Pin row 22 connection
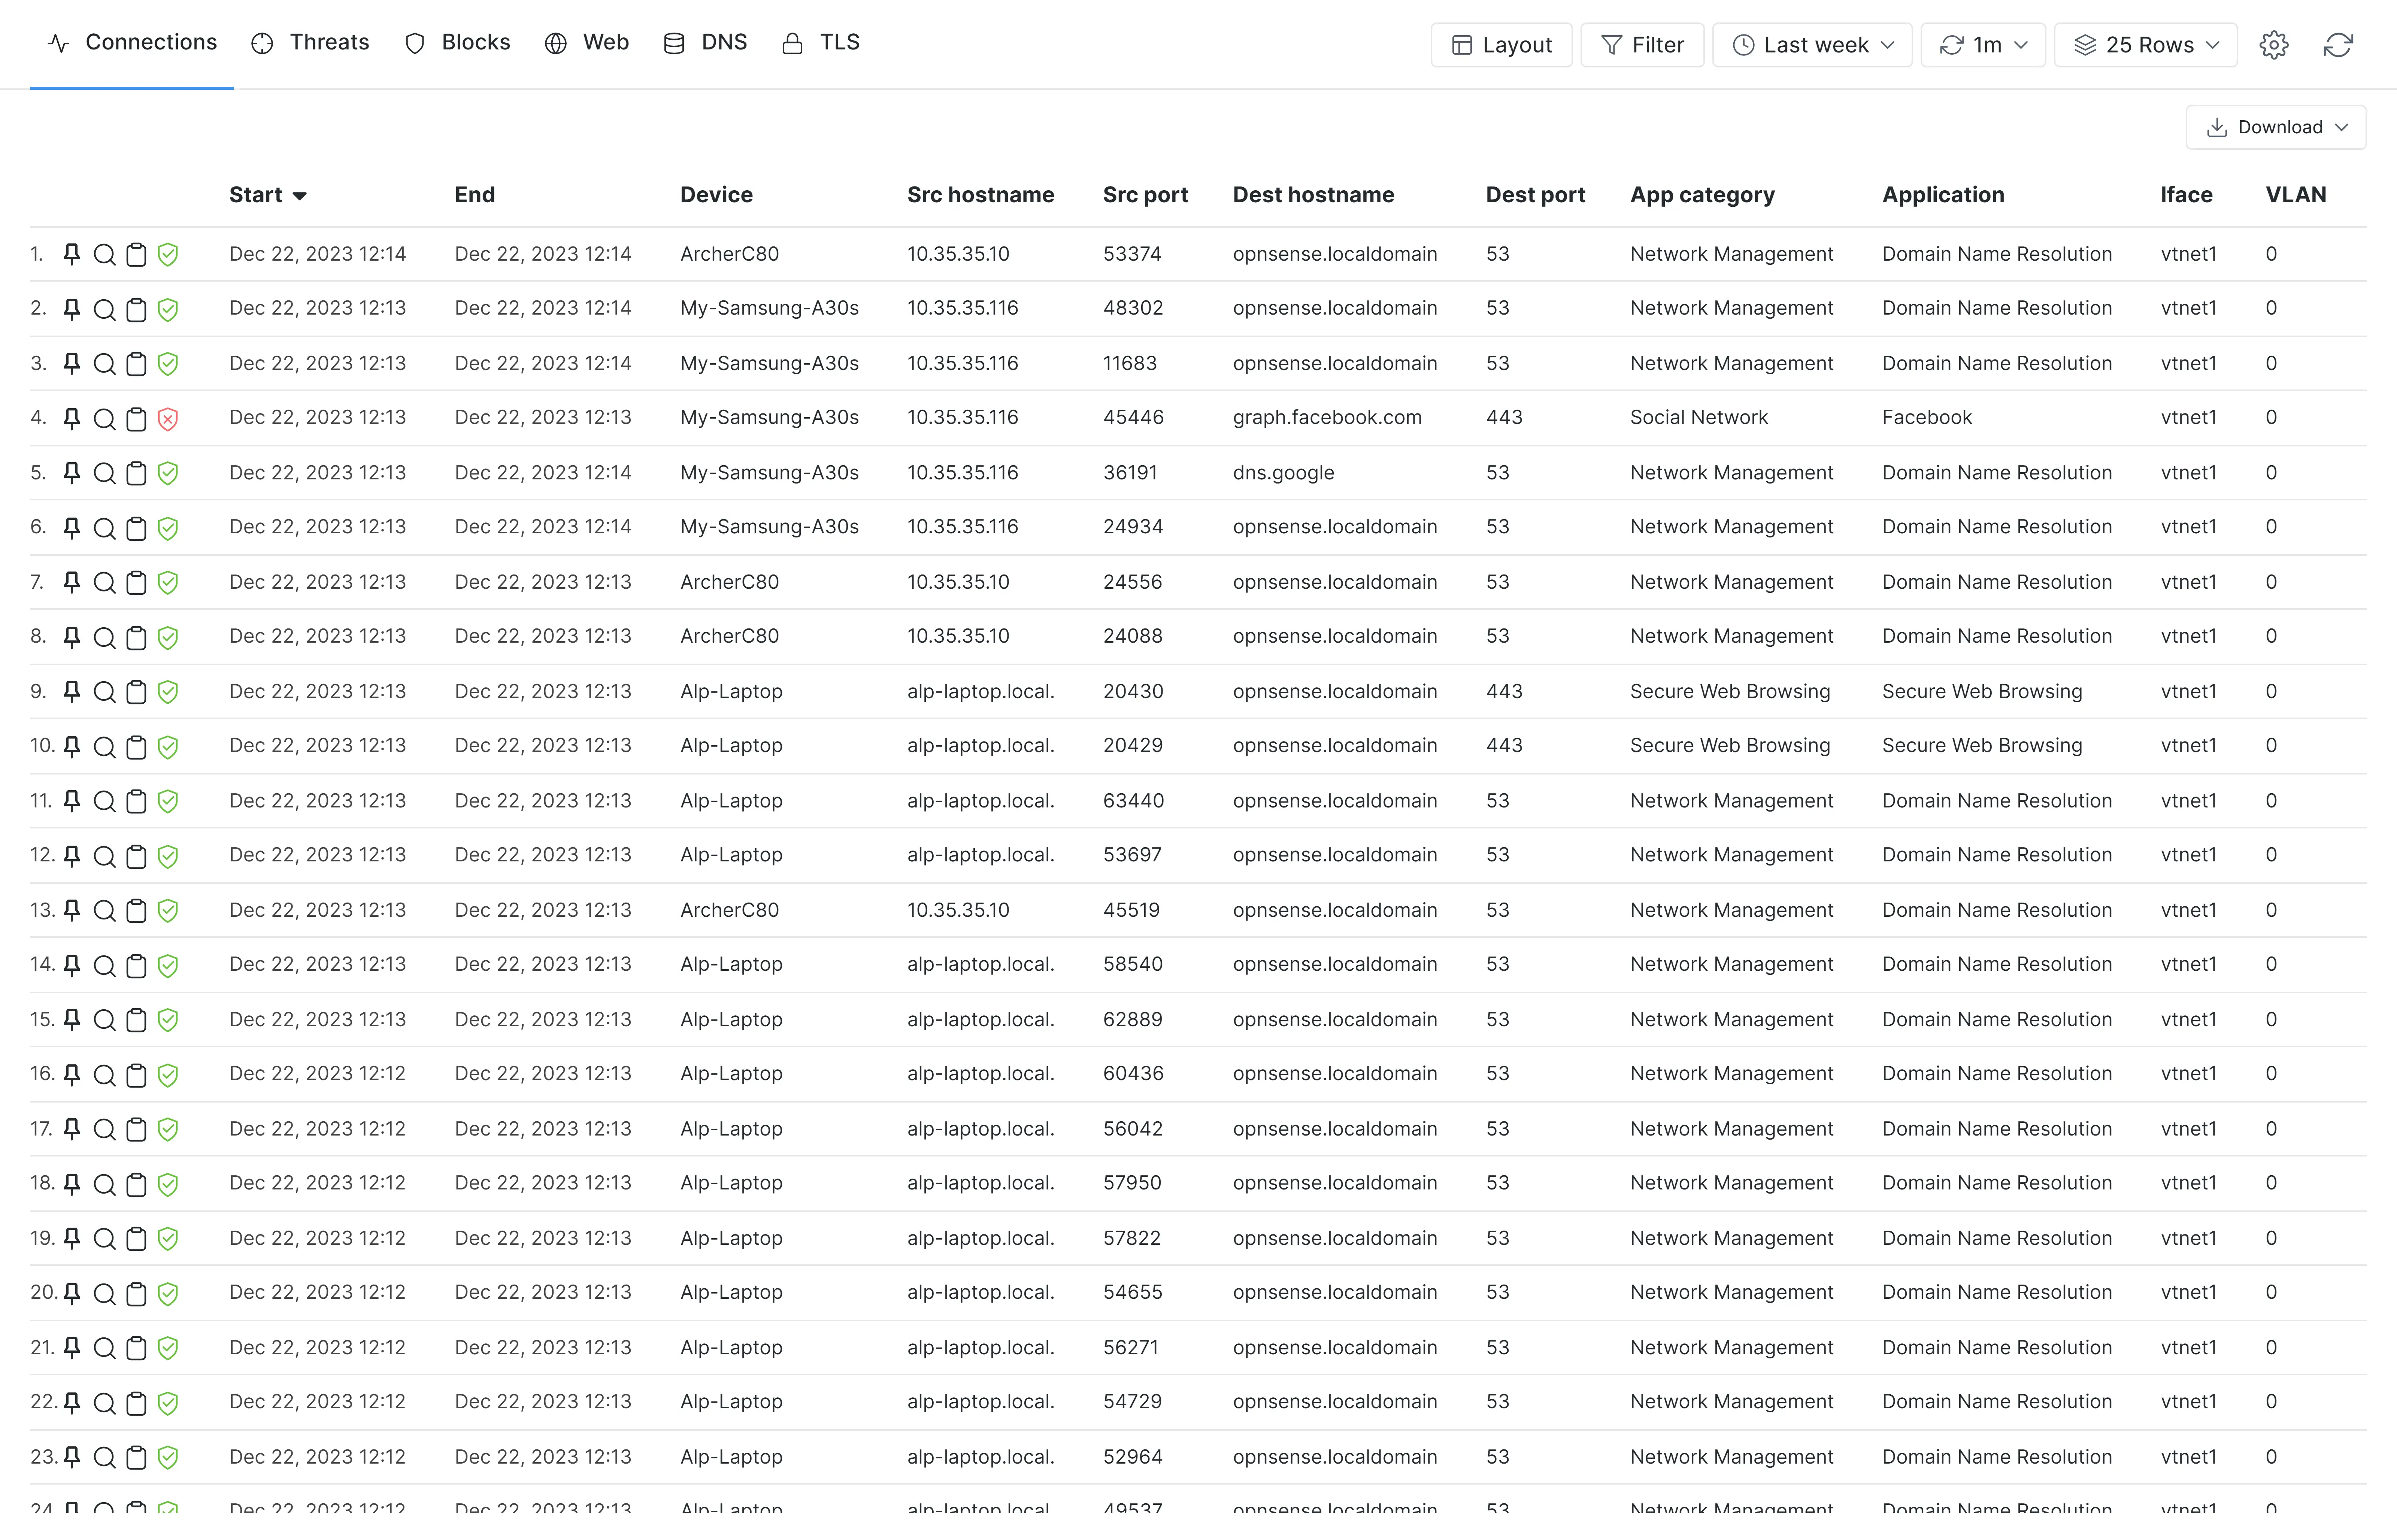The image size is (2397, 1540). tap(72, 1403)
